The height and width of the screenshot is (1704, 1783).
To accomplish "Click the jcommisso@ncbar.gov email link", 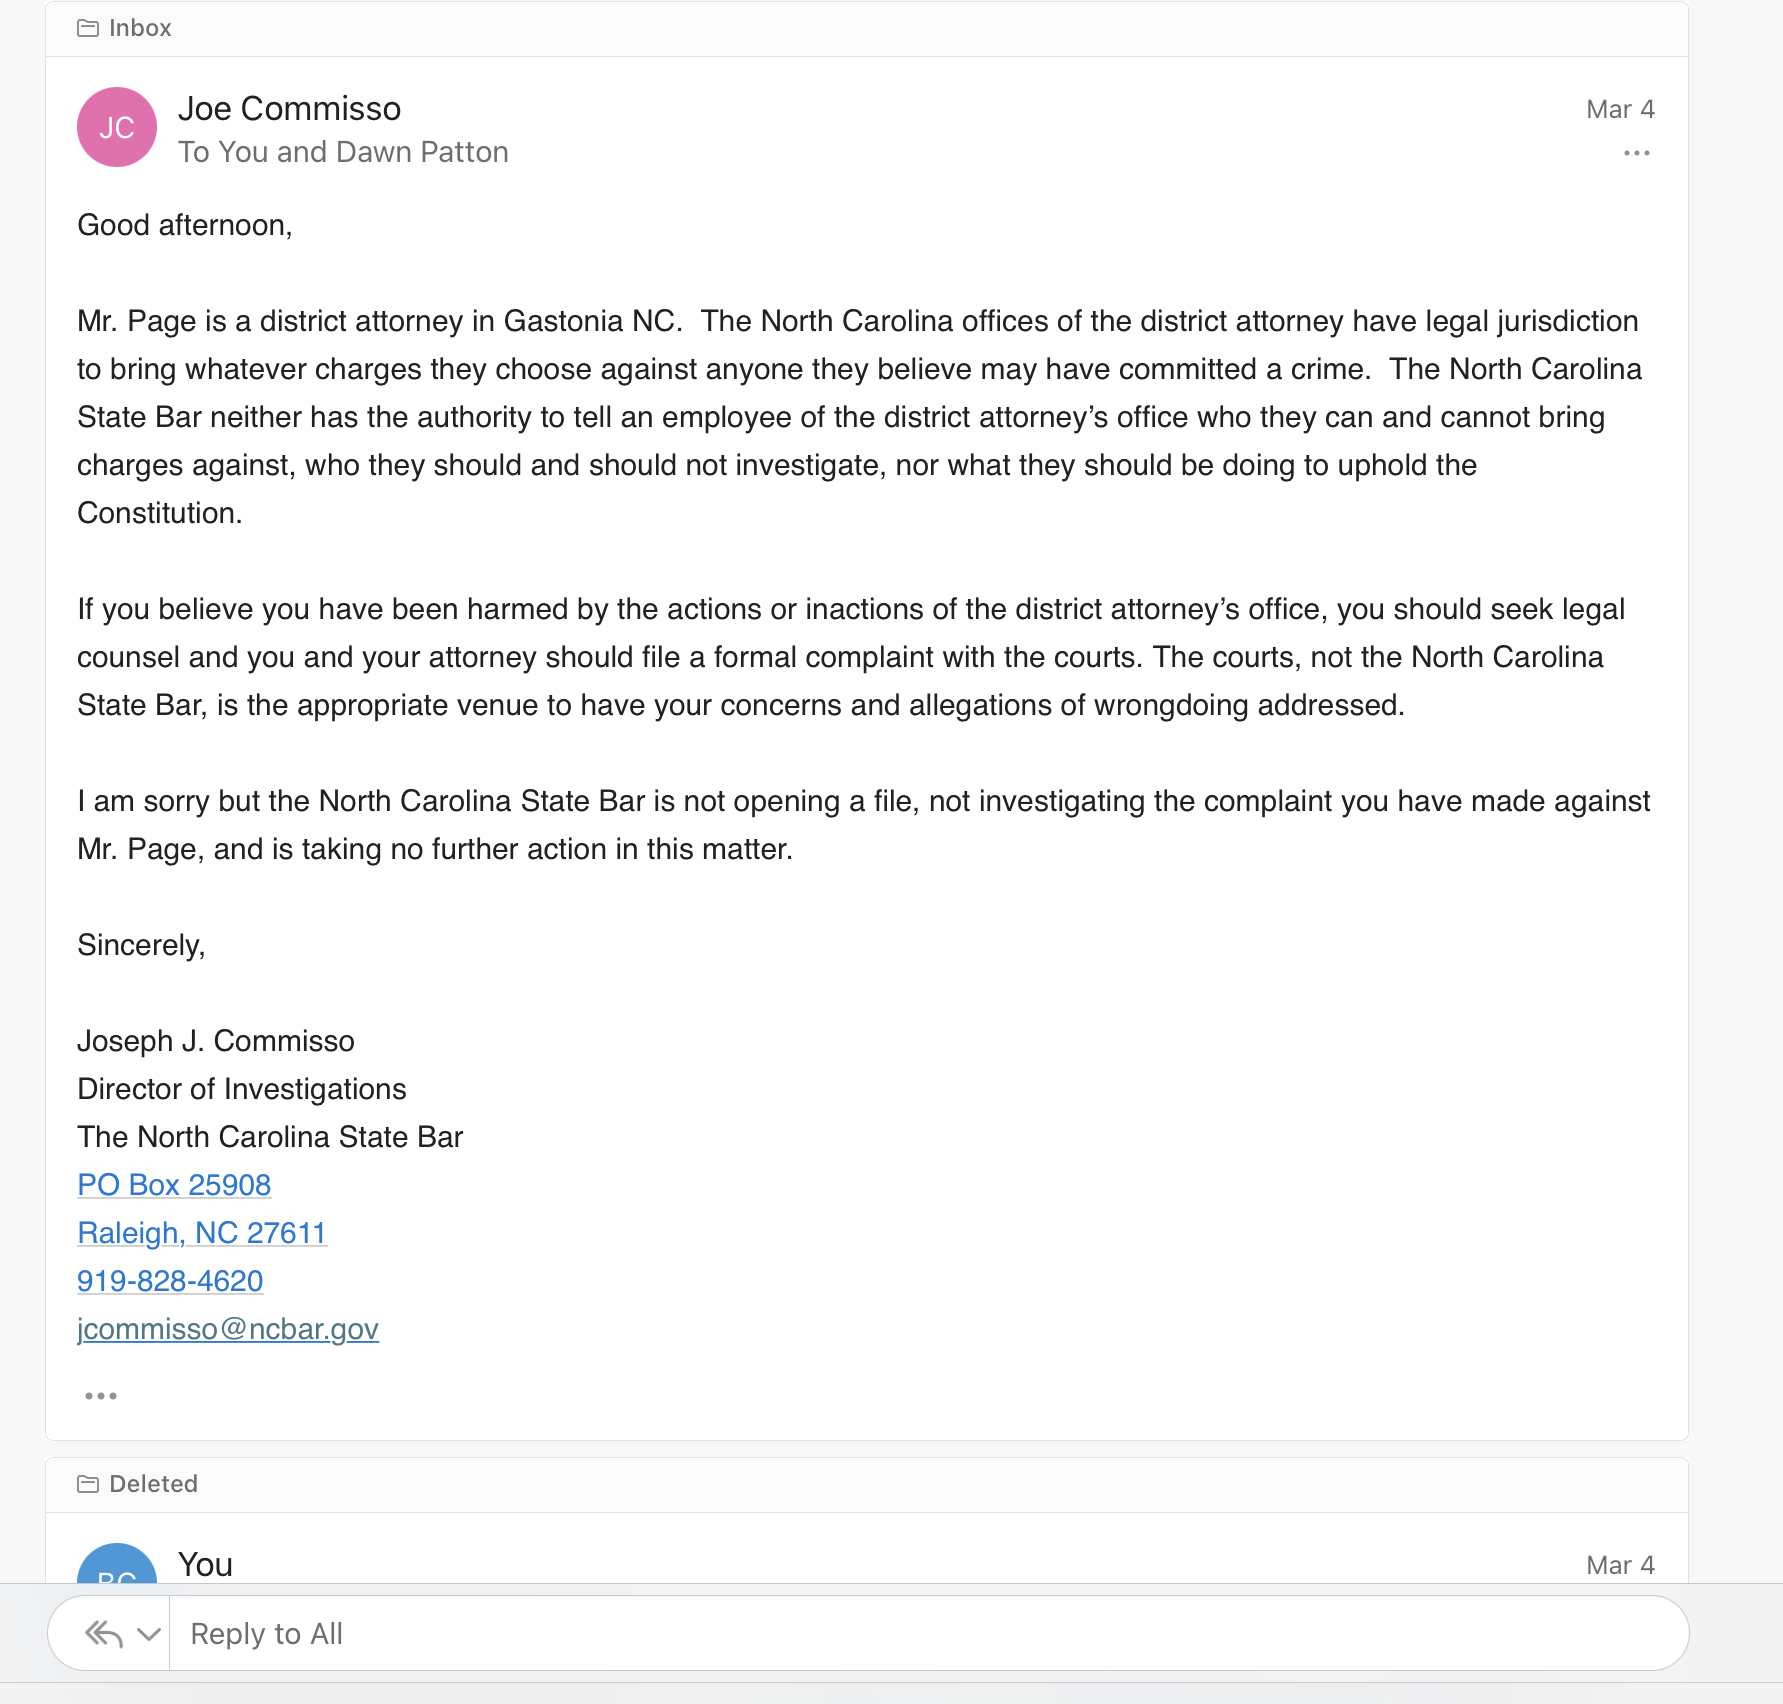I will click(x=228, y=1328).
